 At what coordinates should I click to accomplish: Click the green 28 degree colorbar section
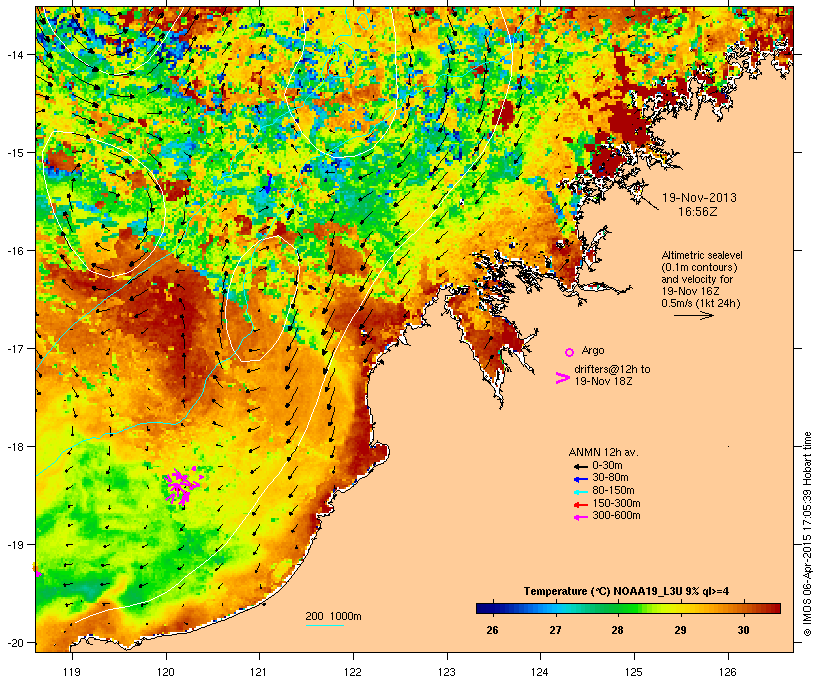coord(618,608)
